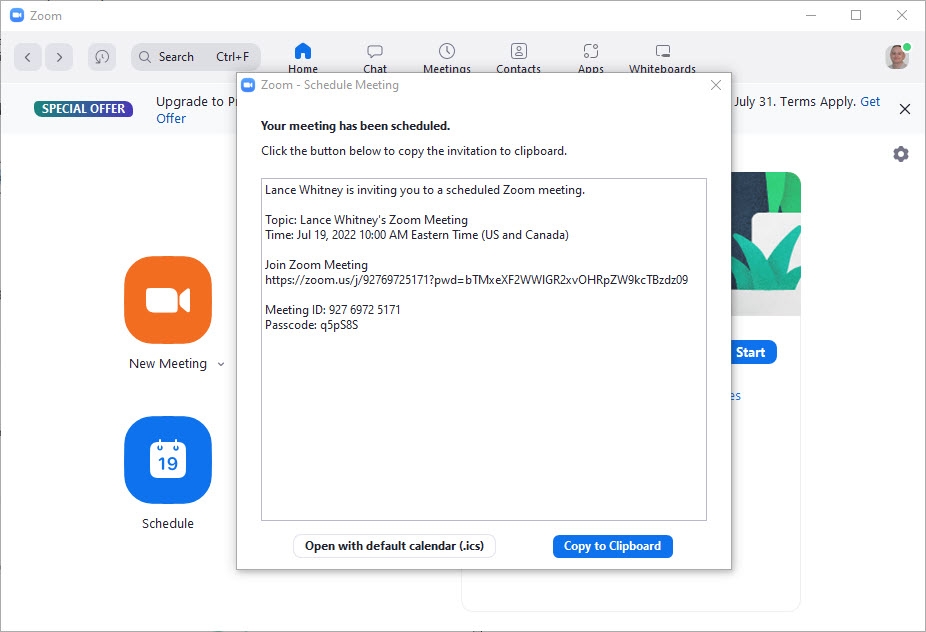This screenshot has width=926, height=632.
Task: Open the Meetings tab
Action: coord(447,58)
